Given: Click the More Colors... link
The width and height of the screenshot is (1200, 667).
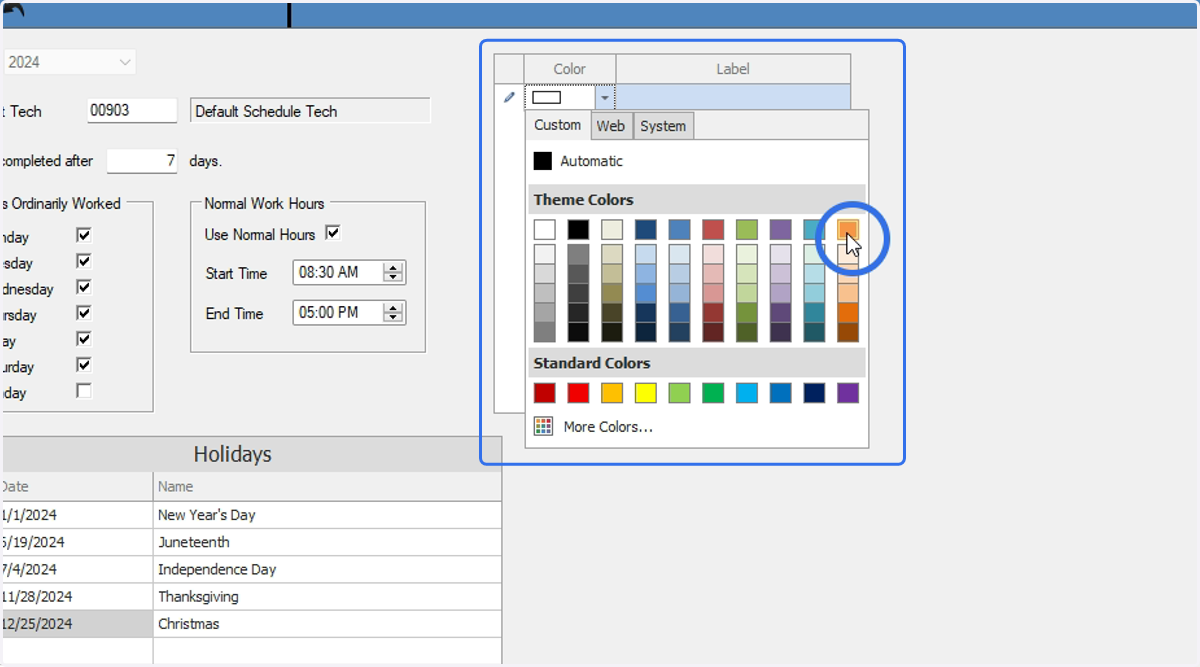Looking at the screenshot, I should [608, 427].
